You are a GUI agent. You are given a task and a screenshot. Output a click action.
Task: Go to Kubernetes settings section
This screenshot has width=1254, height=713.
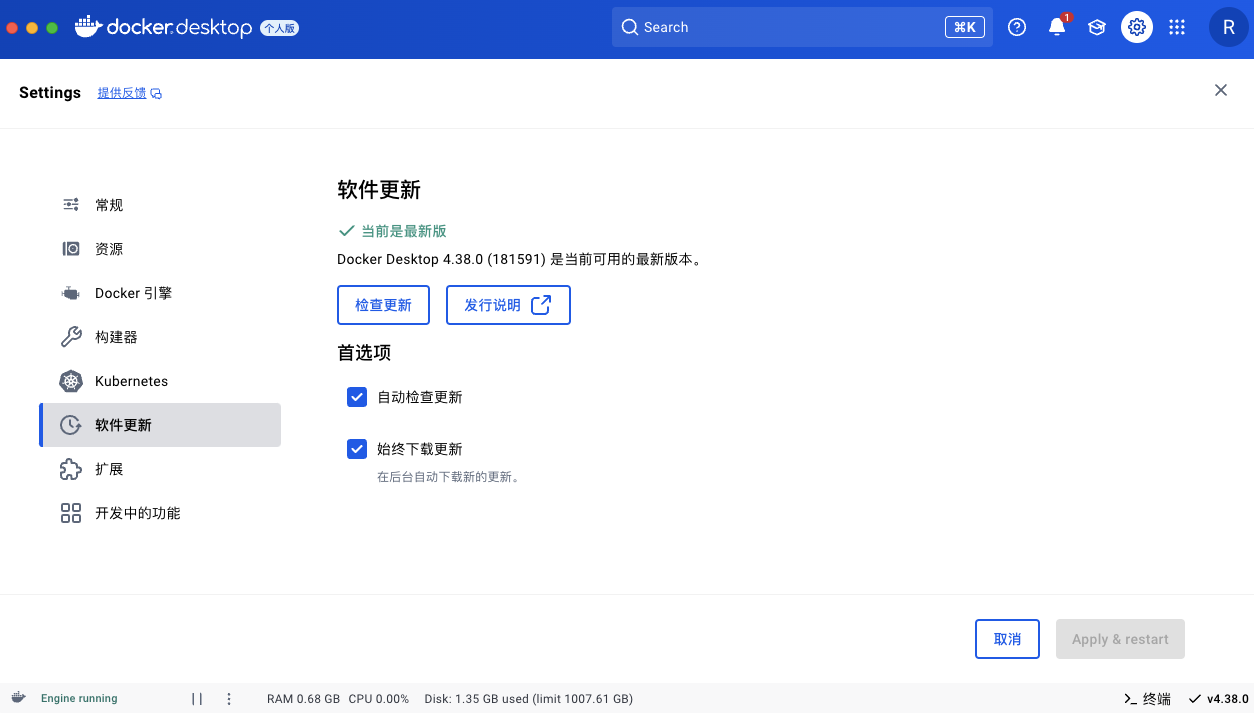[131, 381]
